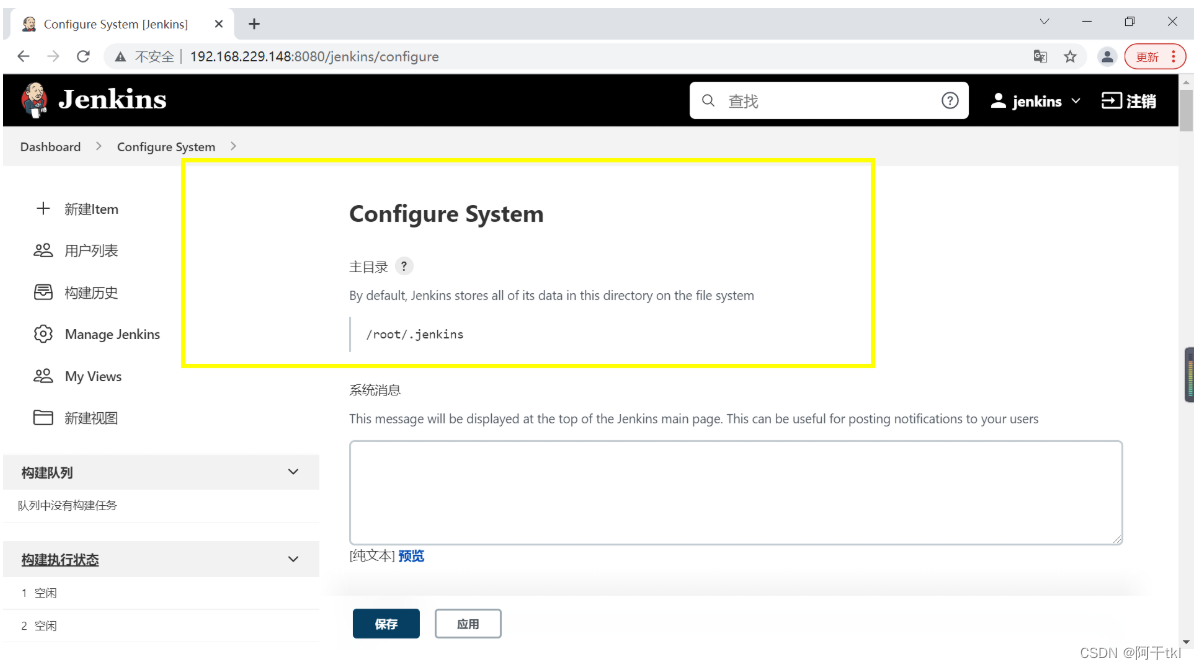
Task: Open dropdown arrow after Dashboard breadcrumb
Action: pyautogui.click(x=98, y=146)
